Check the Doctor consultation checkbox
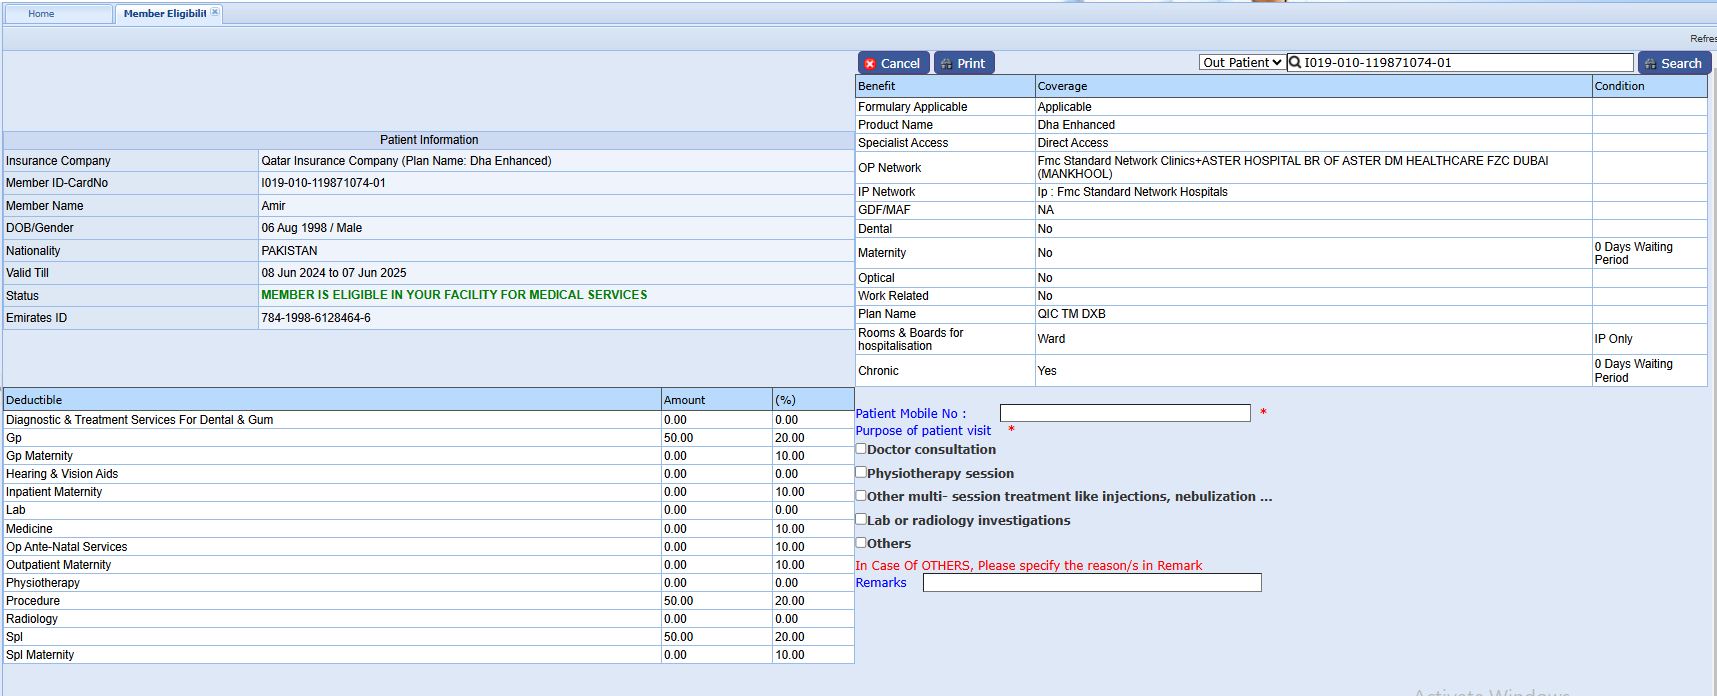 (x=861, y=449)
